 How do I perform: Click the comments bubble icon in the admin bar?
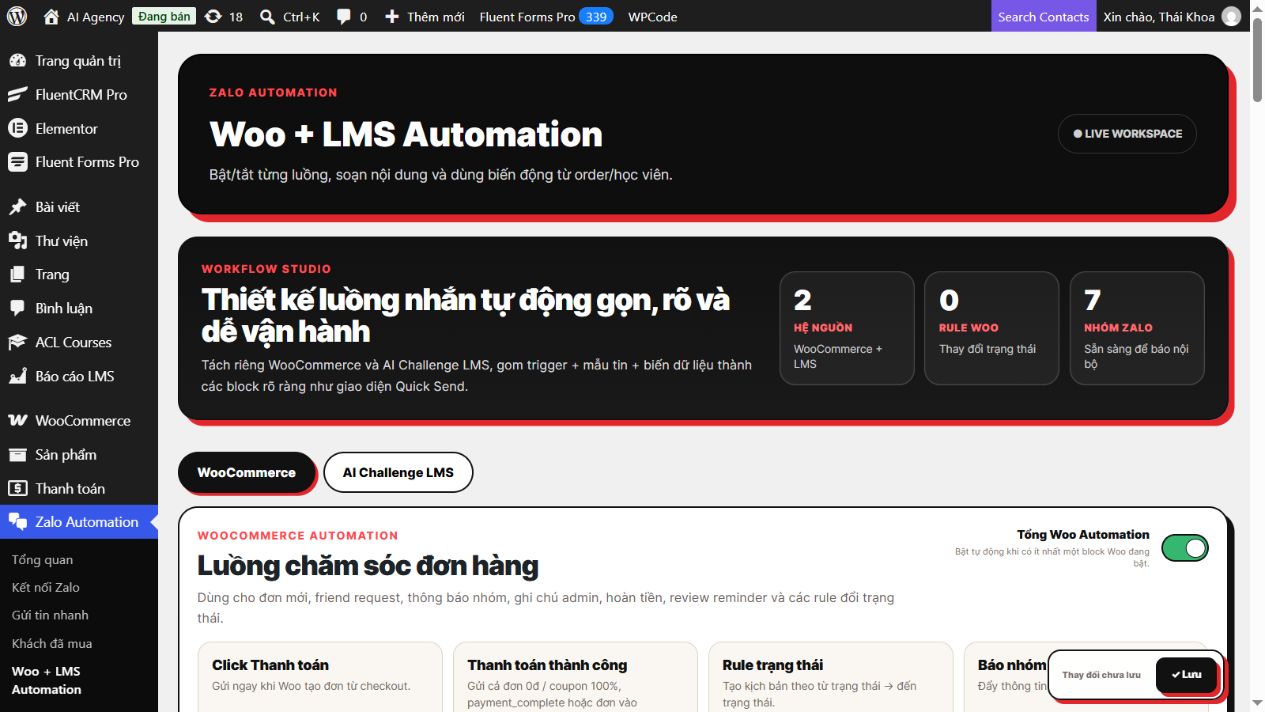point(344,16)
